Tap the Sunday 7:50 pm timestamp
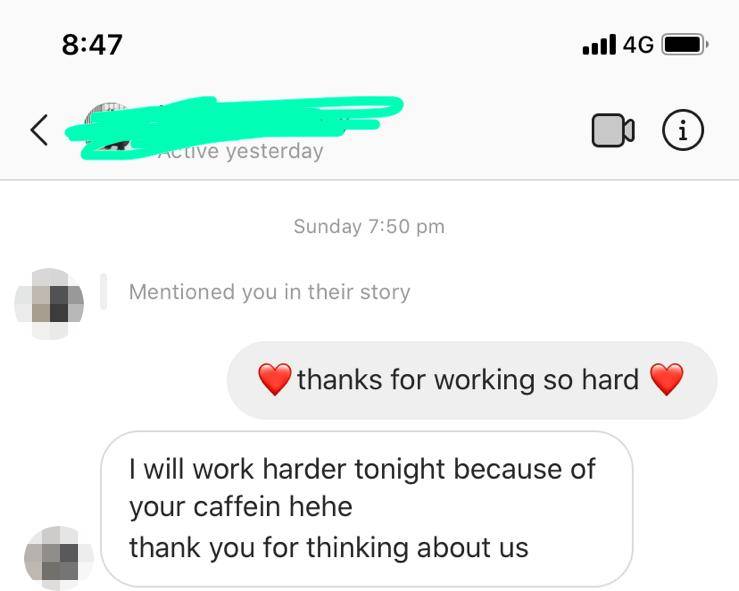Image resolution: width=739 pixels, height=591 pixels. tap(369, 226)
